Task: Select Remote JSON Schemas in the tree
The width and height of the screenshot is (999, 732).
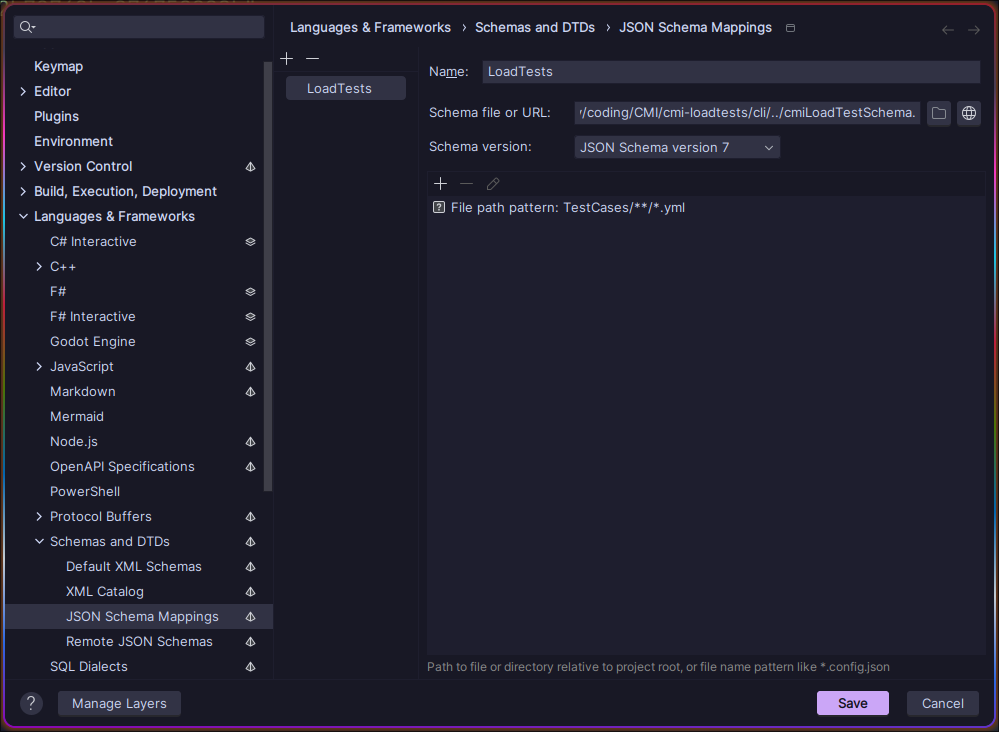Action: [x=139, y=642]
